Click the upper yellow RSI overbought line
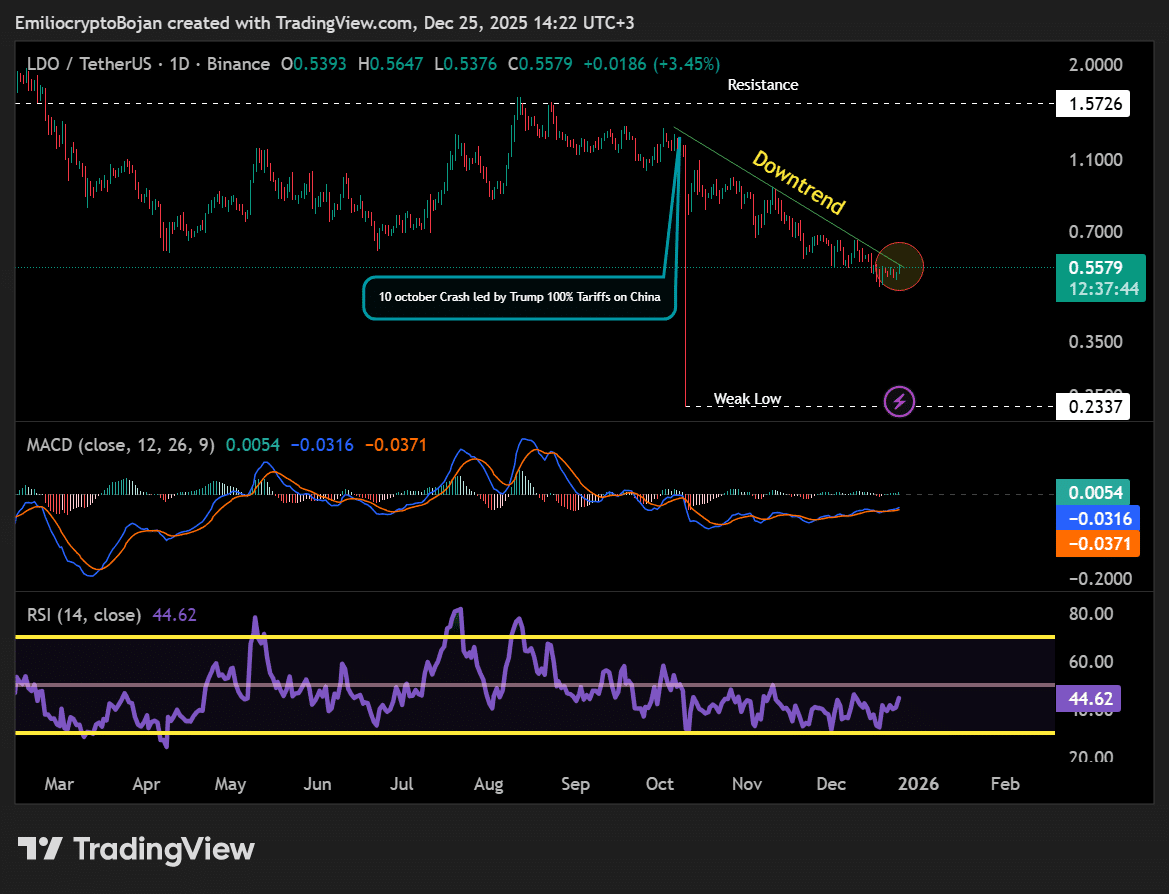The height and width of the screenshot is (894, 1169). (x=535, y=637)
